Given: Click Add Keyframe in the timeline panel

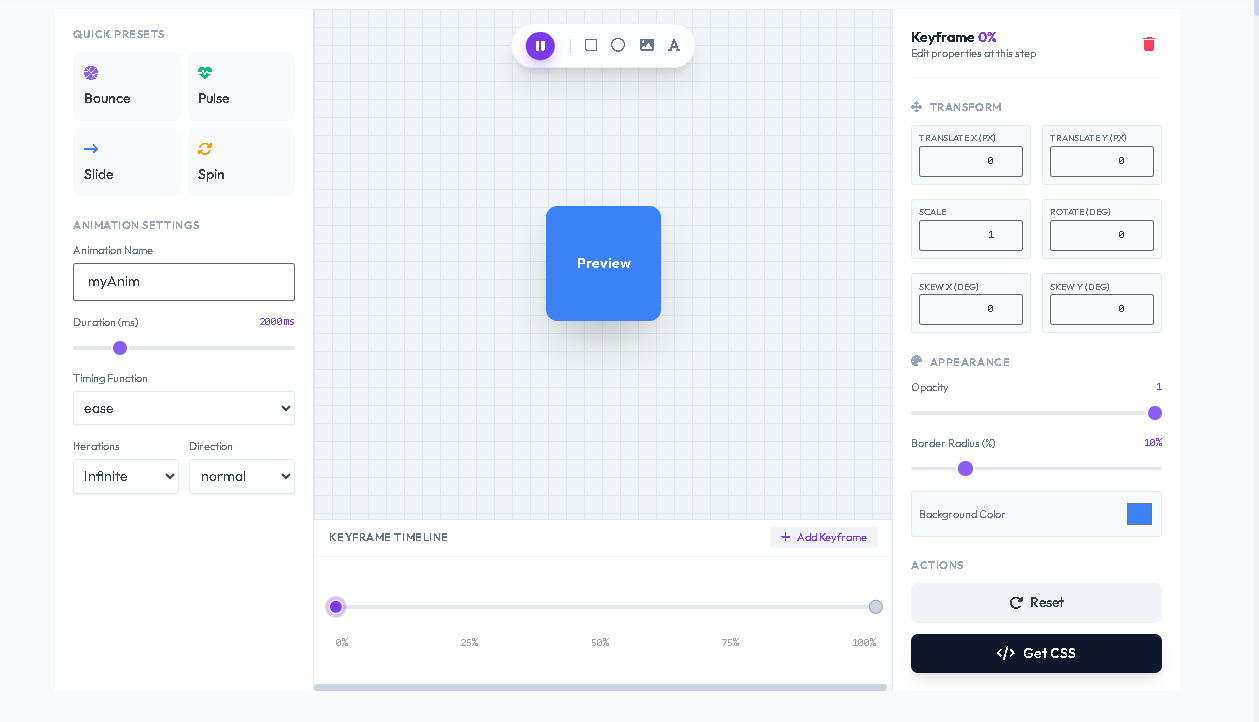Looking at the screenshot, I should click(823, 537).
